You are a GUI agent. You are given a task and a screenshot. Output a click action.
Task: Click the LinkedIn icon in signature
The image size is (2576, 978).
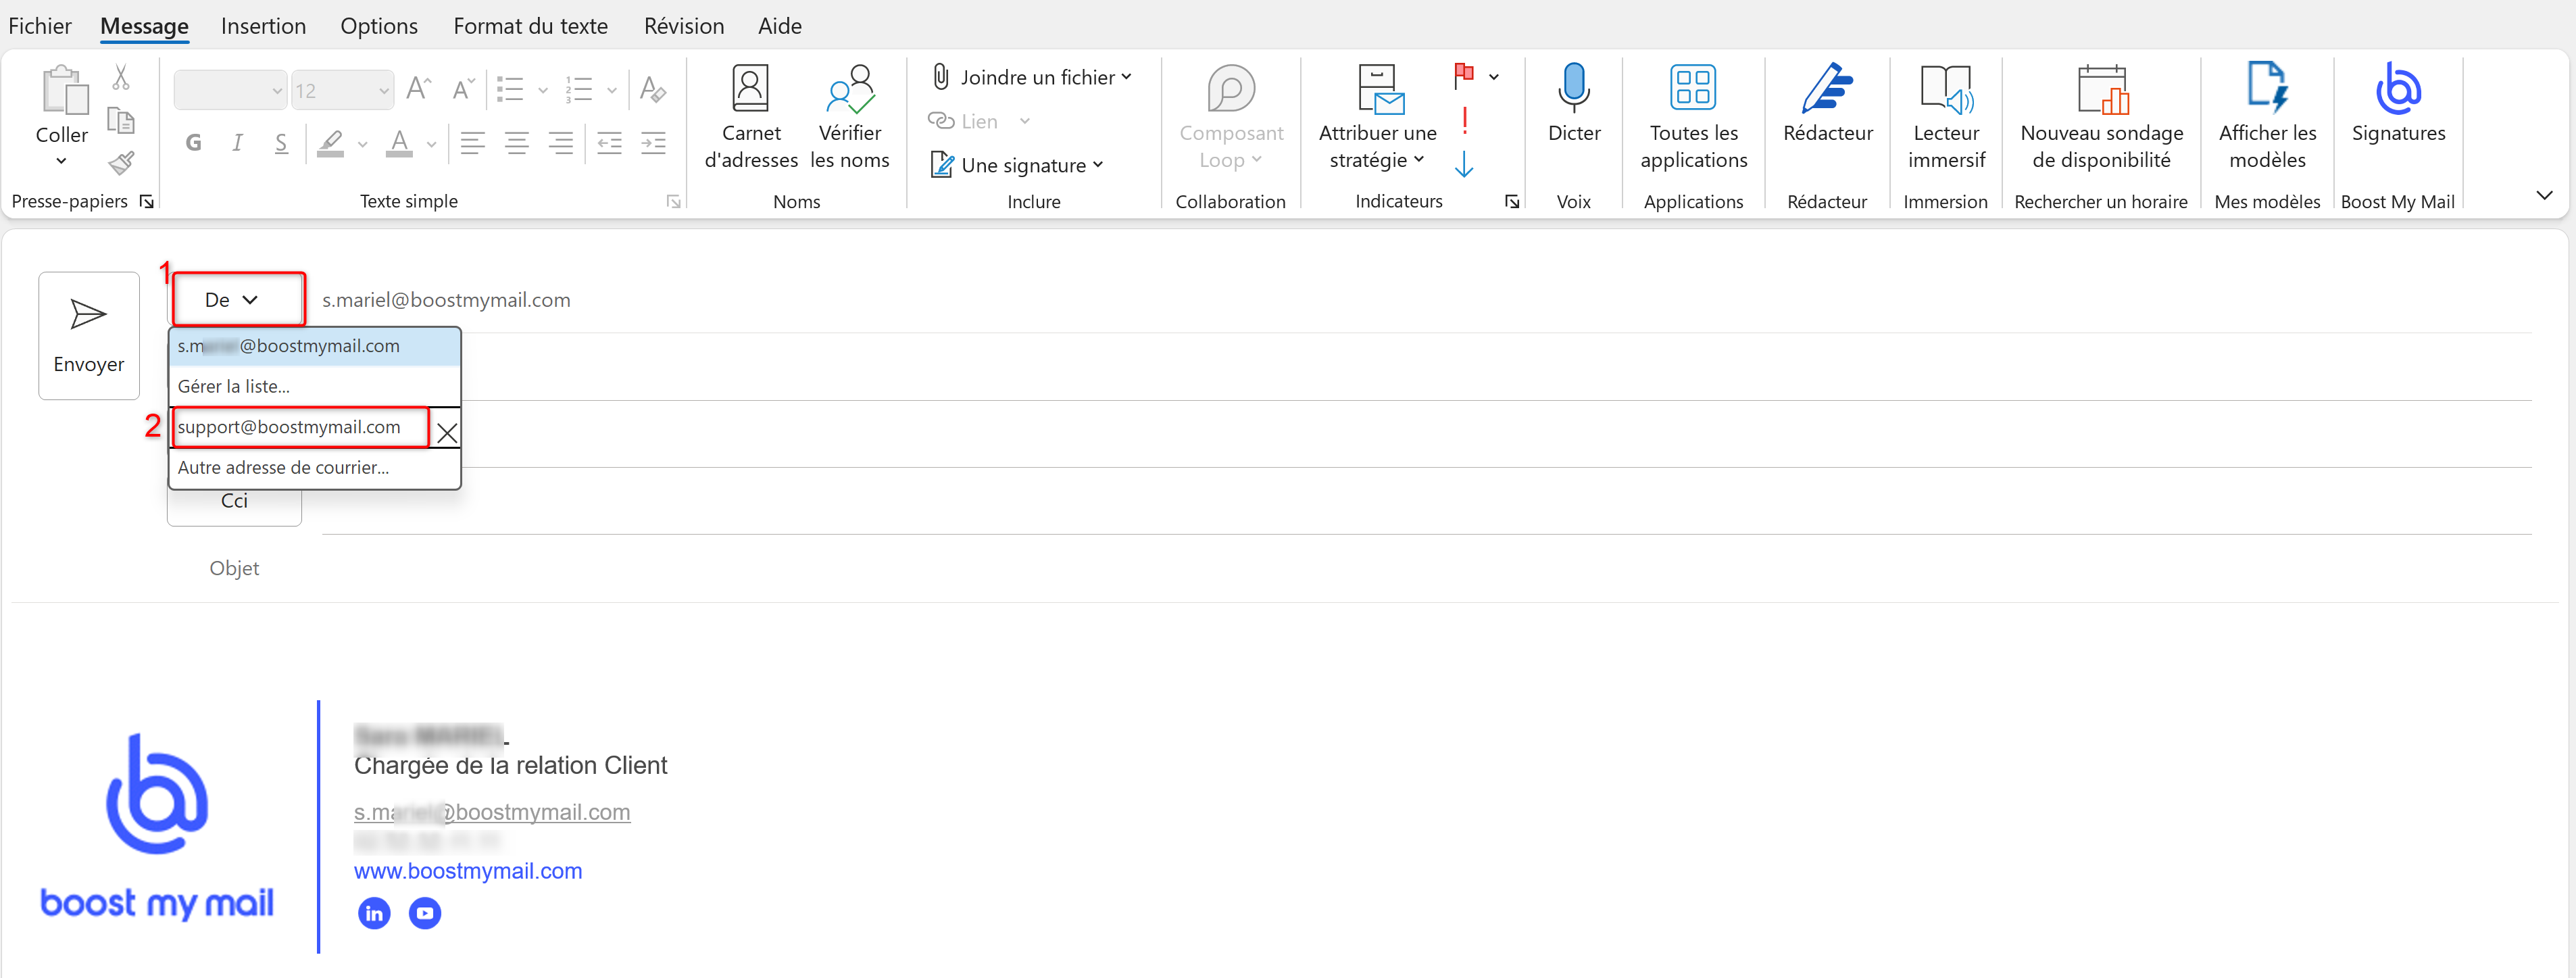[374, 913]
